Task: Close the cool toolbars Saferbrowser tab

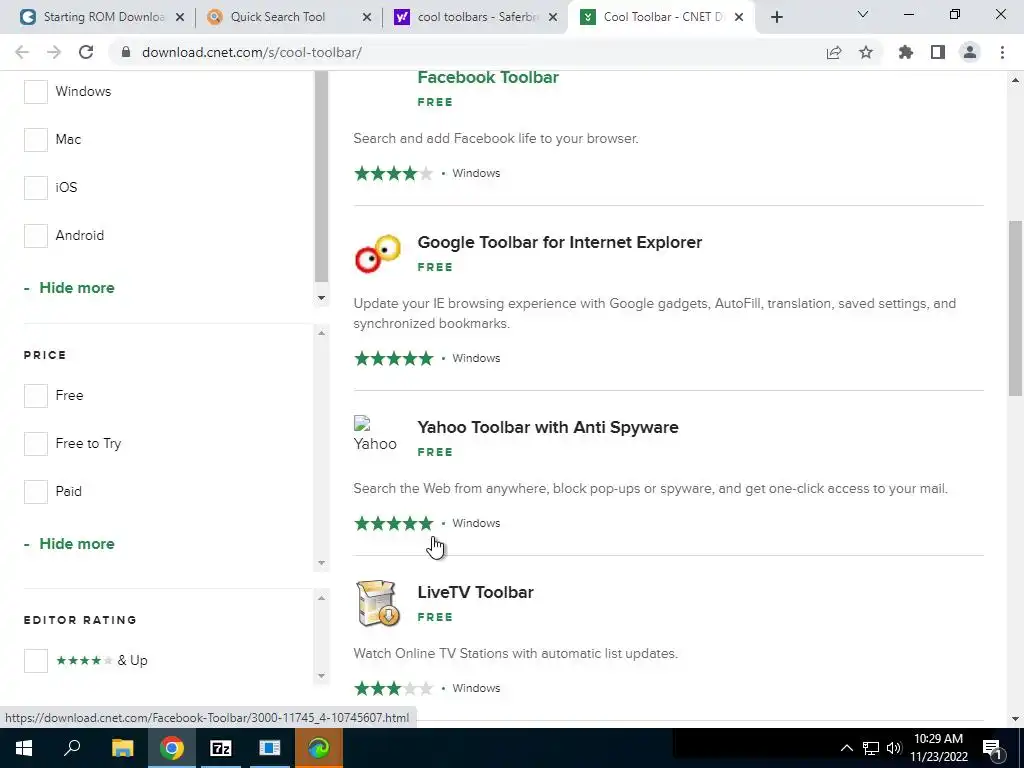Action: pyautogui.click(x=553, y=18)
